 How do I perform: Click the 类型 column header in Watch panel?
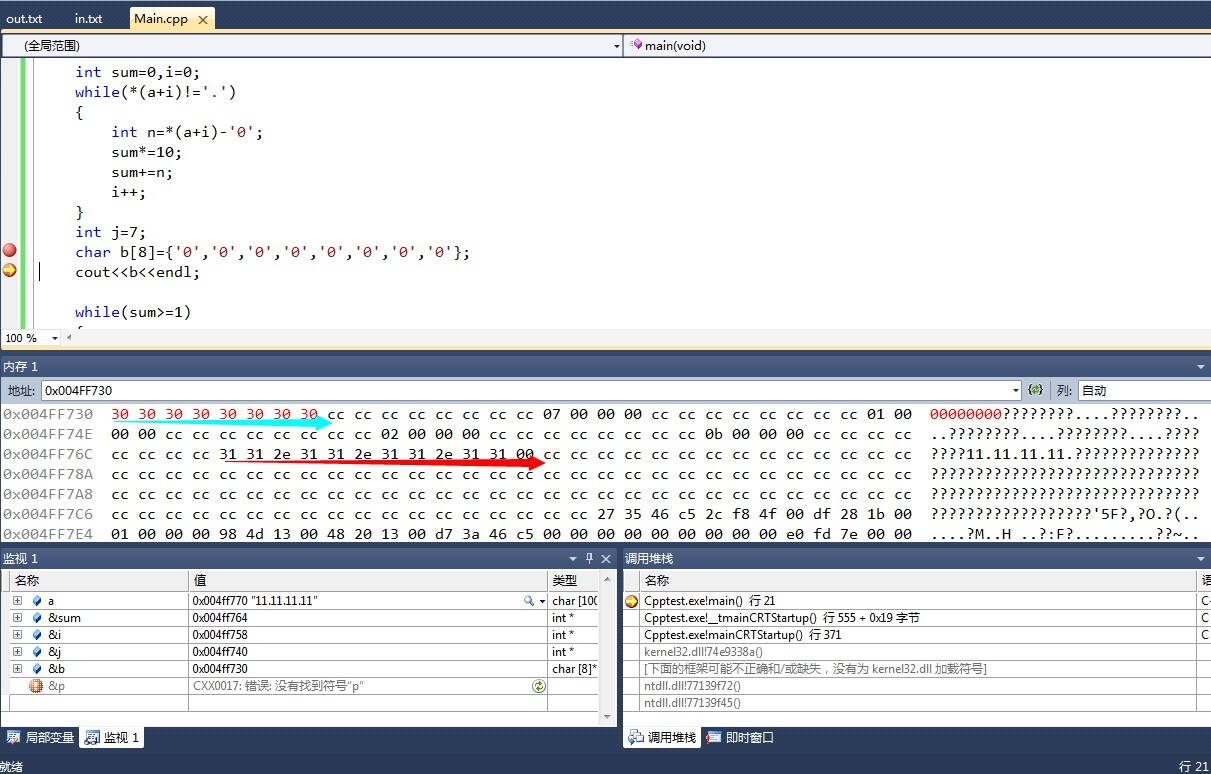(x=574, y=581)
